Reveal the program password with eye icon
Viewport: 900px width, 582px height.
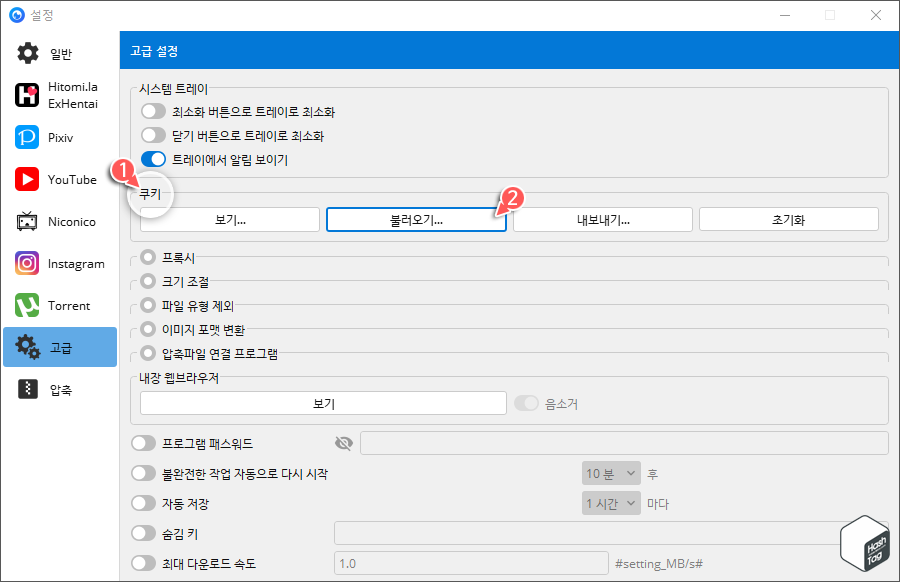click(344, 443)
